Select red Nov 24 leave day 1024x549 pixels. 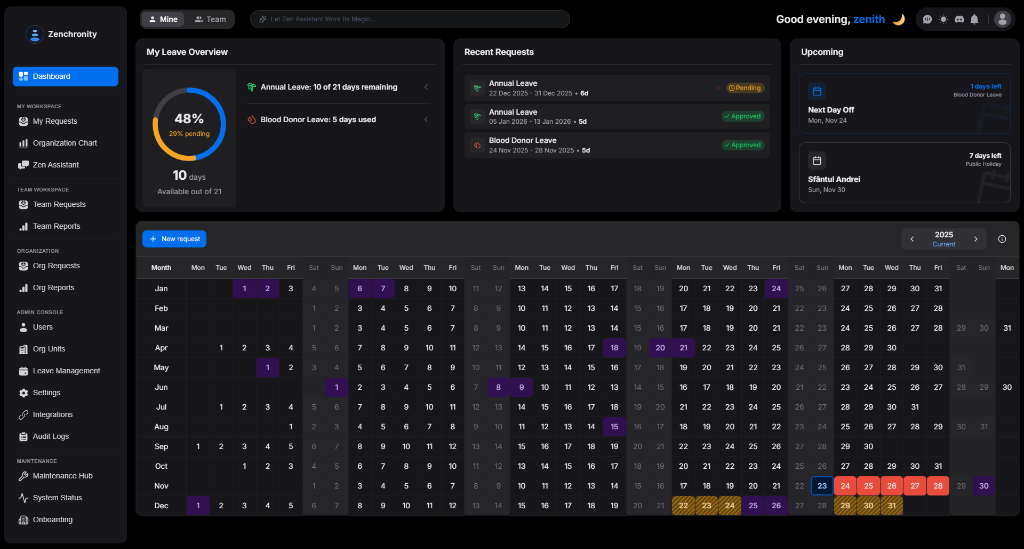click(845, 486)
